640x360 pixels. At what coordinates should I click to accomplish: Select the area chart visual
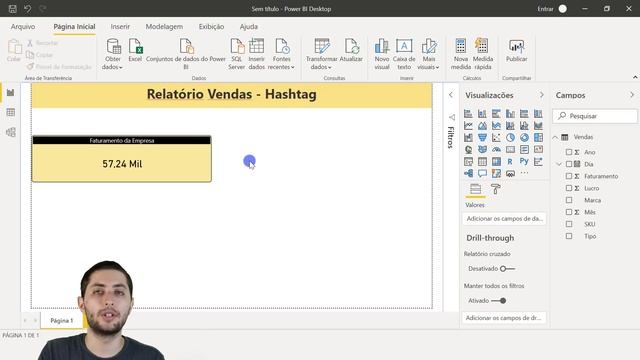tap(482, 126)
